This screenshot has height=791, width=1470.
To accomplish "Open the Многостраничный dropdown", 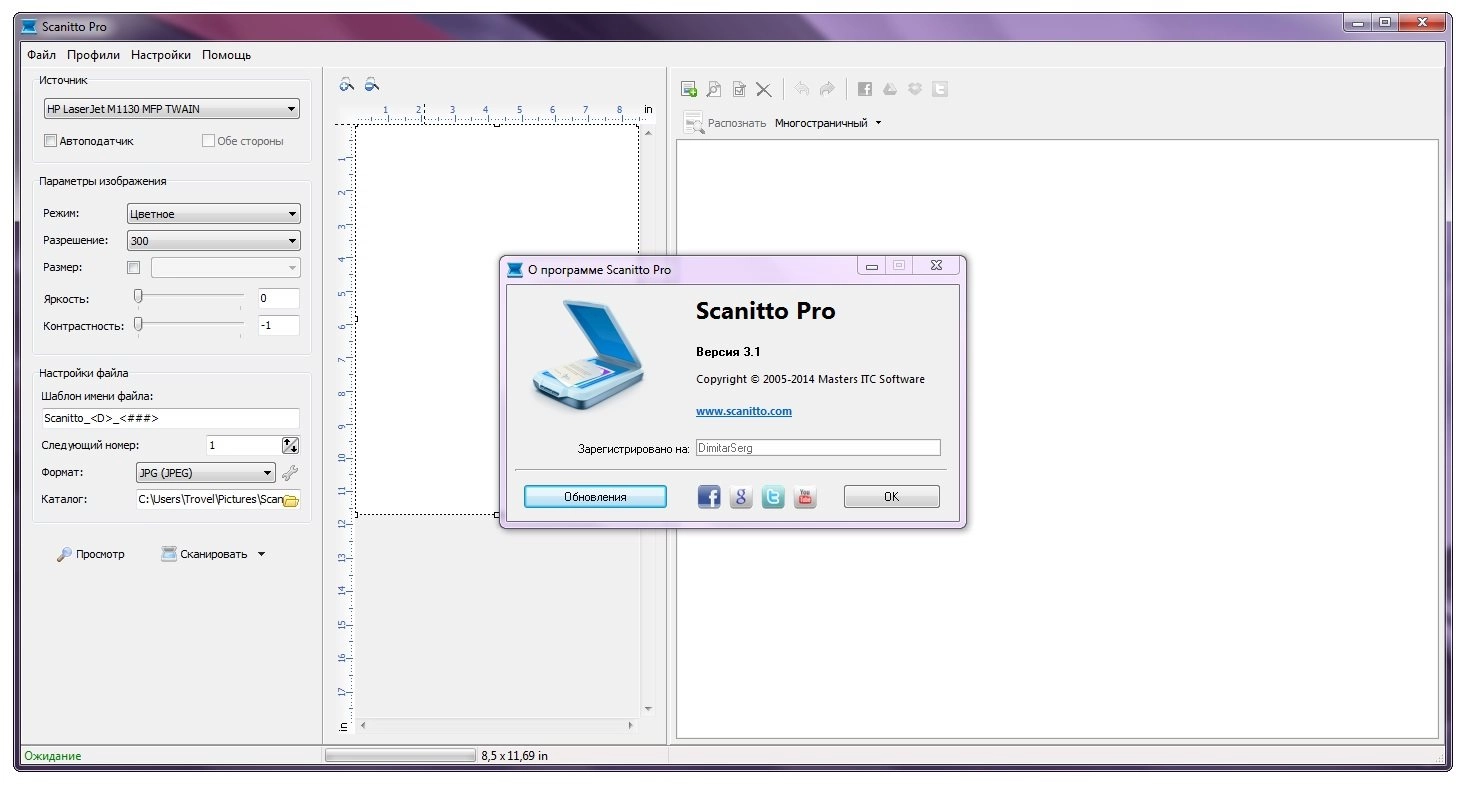I will [x=828, y=123].
